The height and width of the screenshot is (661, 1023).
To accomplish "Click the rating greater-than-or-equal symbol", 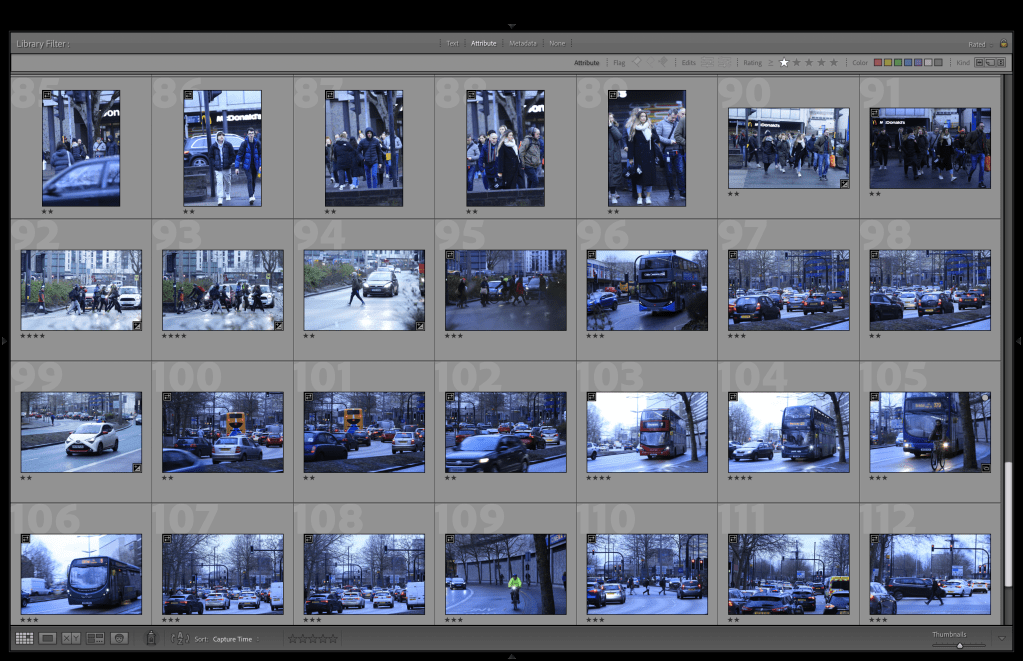I will (771, 63).
